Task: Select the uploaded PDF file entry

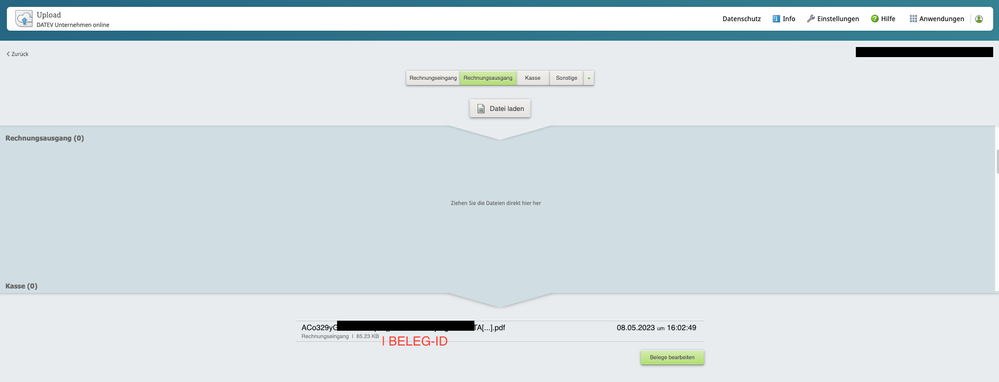Action: pyautogui.click(x=500, y=331)
